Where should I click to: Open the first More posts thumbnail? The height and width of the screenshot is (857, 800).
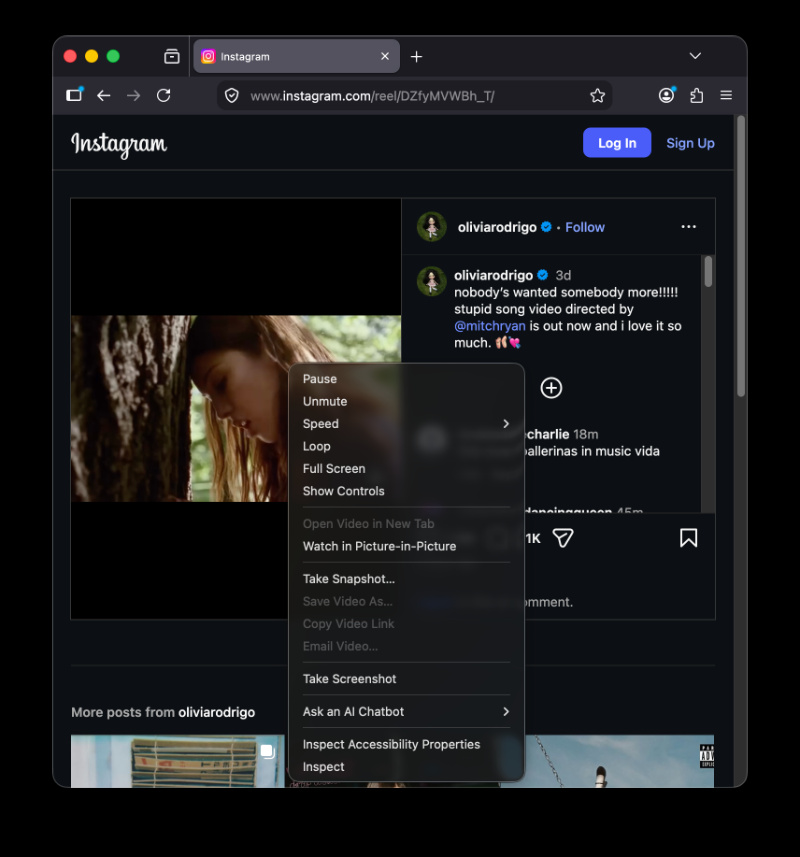pos(178,761)
